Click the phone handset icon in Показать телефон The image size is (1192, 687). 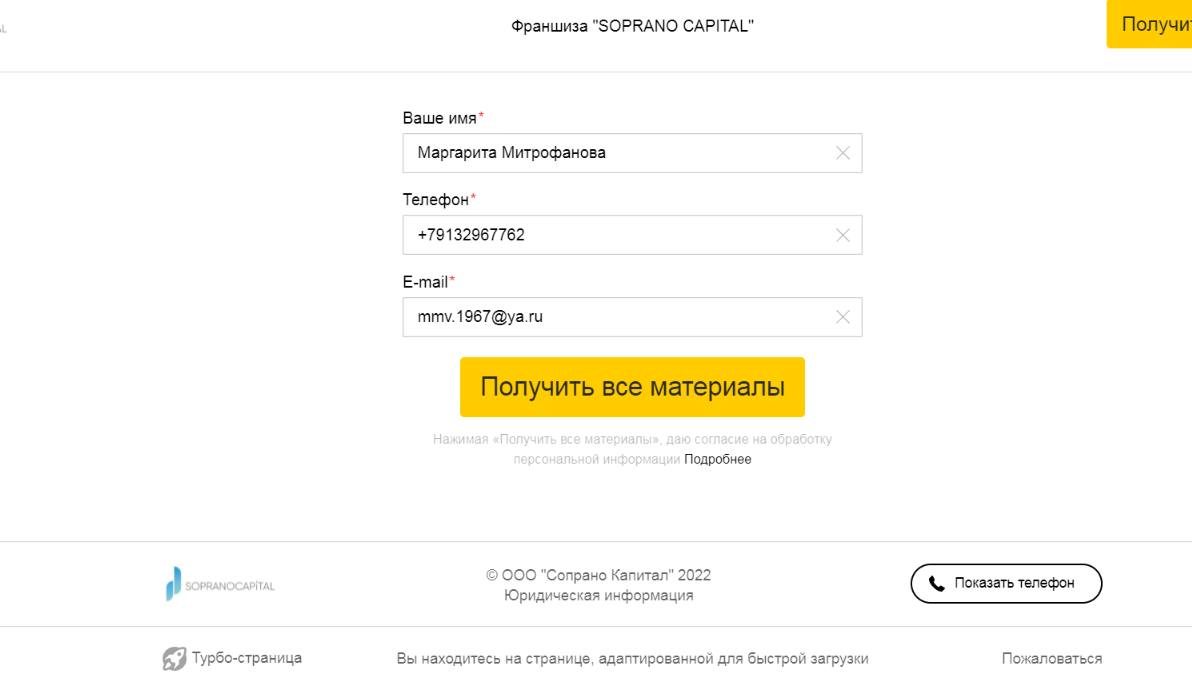(x=937, y=584)
